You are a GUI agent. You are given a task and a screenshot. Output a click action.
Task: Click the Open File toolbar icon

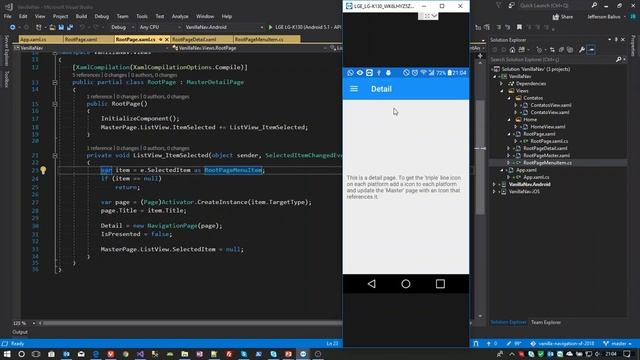[x=52, y=27]
